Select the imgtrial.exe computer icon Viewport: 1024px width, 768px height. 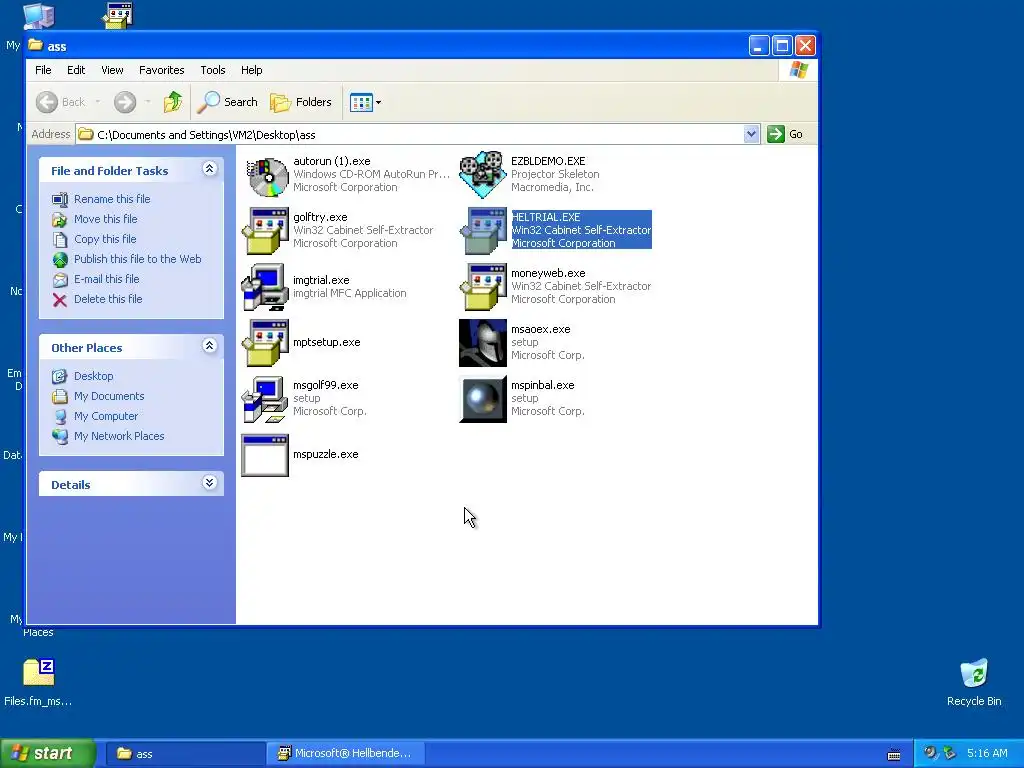pyautogui.click(x=265, y=287)
